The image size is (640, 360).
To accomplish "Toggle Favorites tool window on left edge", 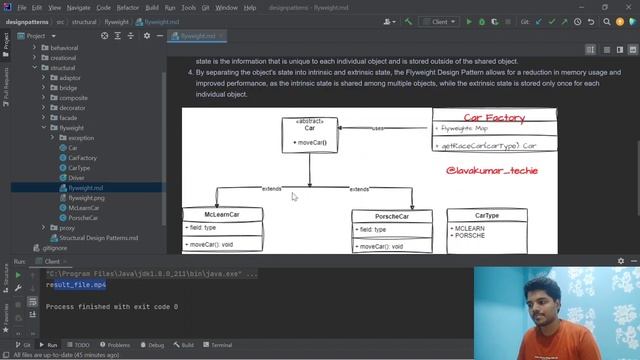I will [x=6, y=318].
